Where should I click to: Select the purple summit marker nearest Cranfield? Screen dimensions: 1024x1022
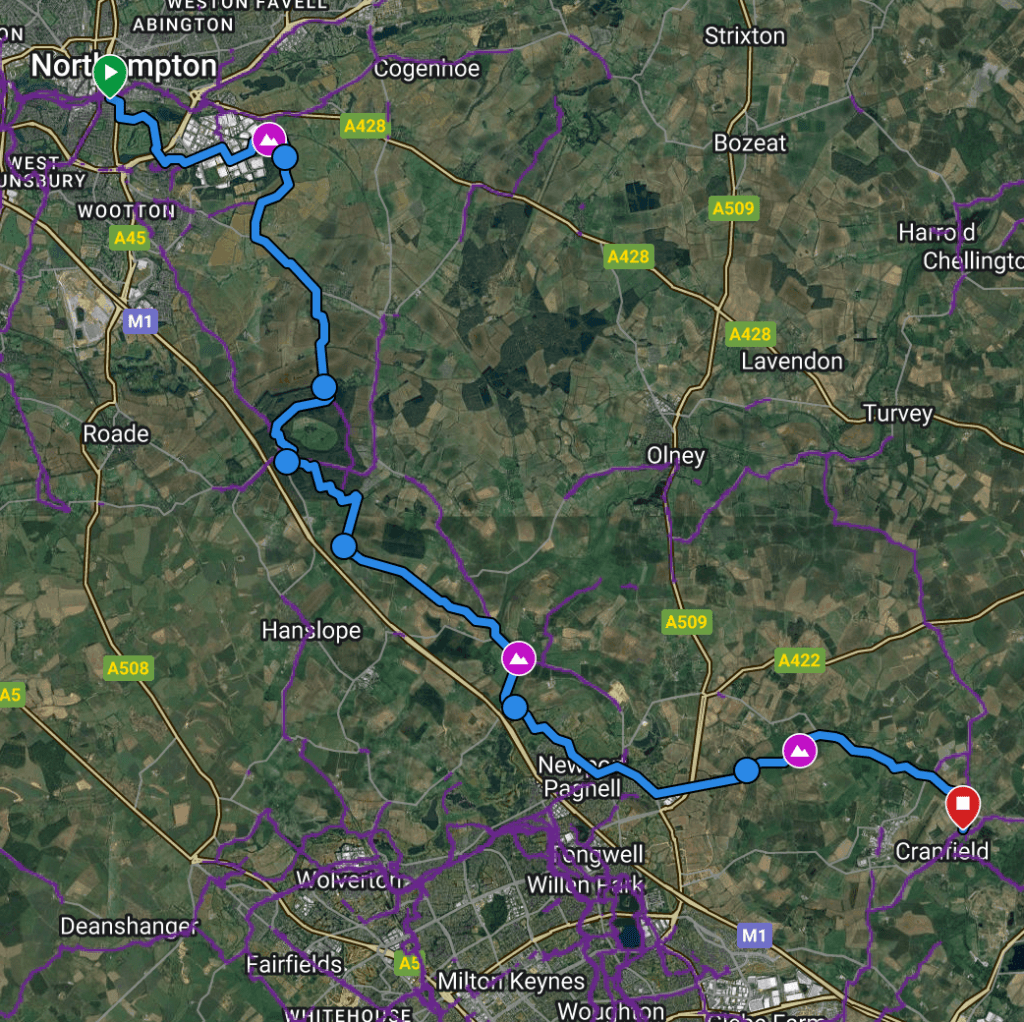pos(799,751)
